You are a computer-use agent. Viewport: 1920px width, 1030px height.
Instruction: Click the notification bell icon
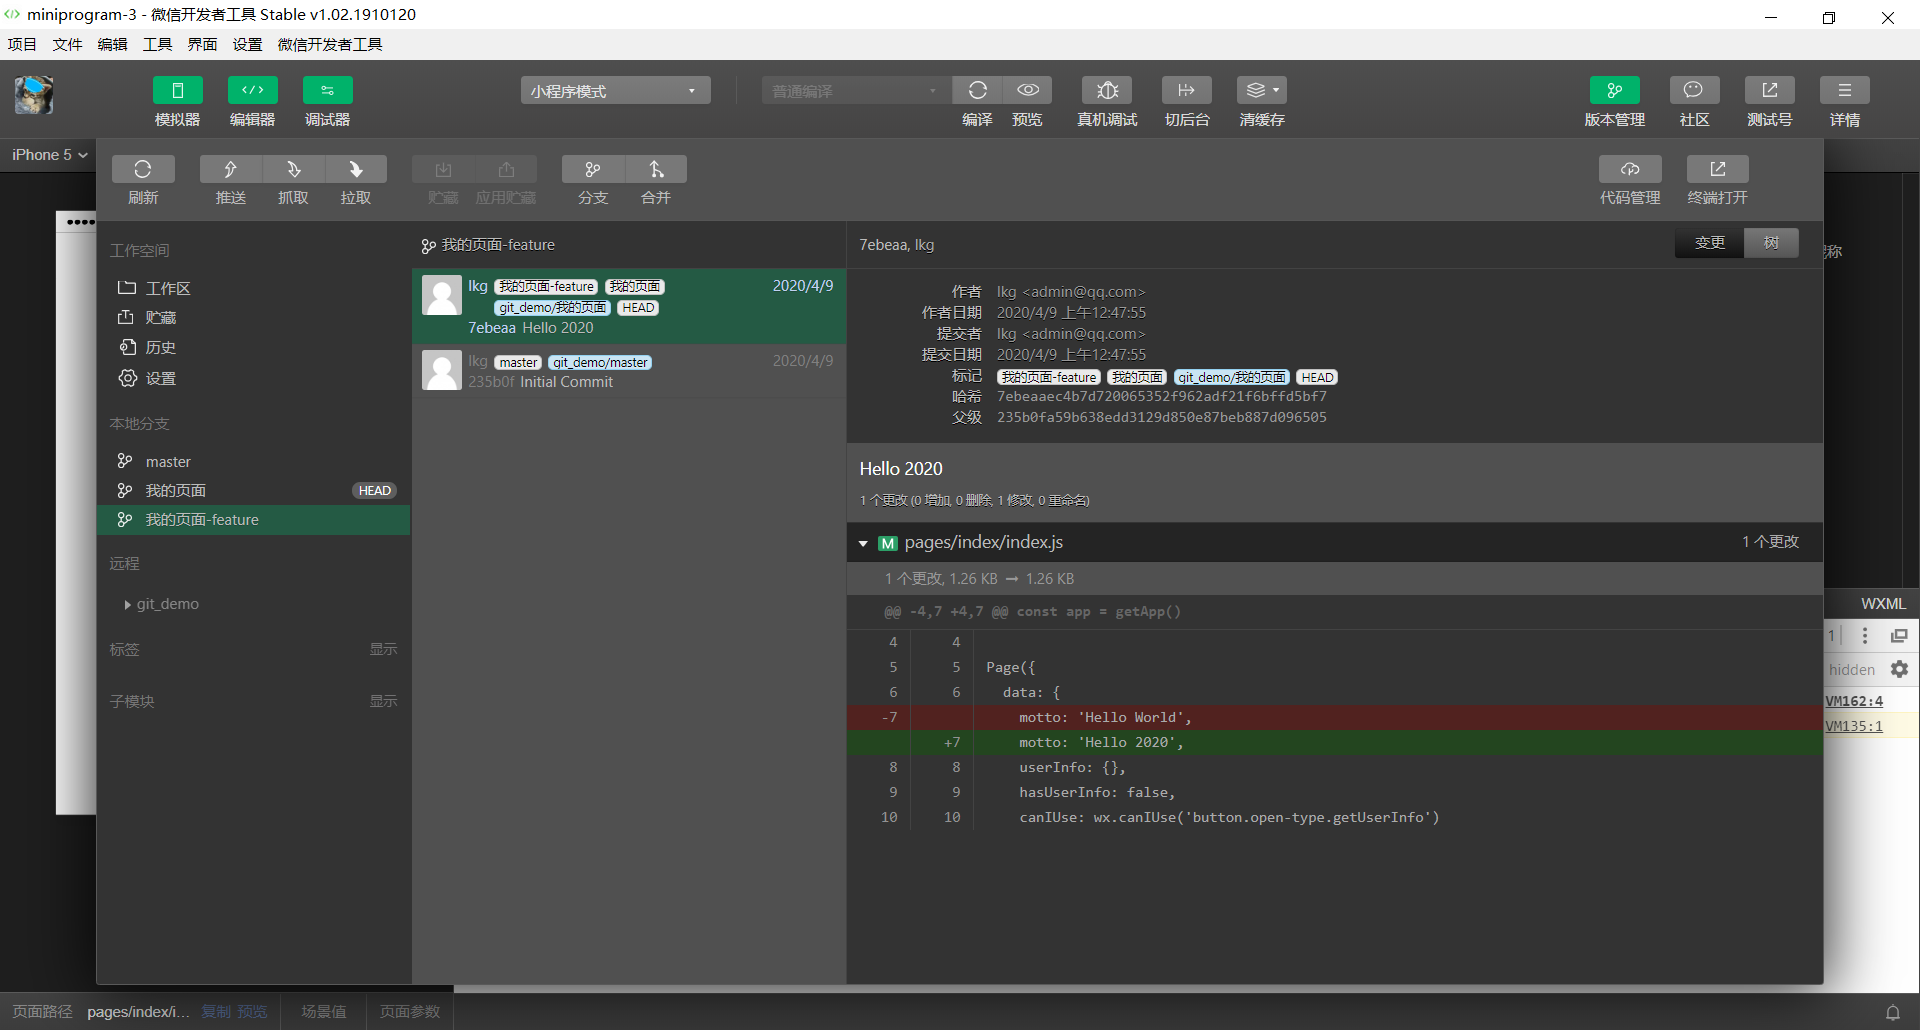click(x=1892, y=1012)
